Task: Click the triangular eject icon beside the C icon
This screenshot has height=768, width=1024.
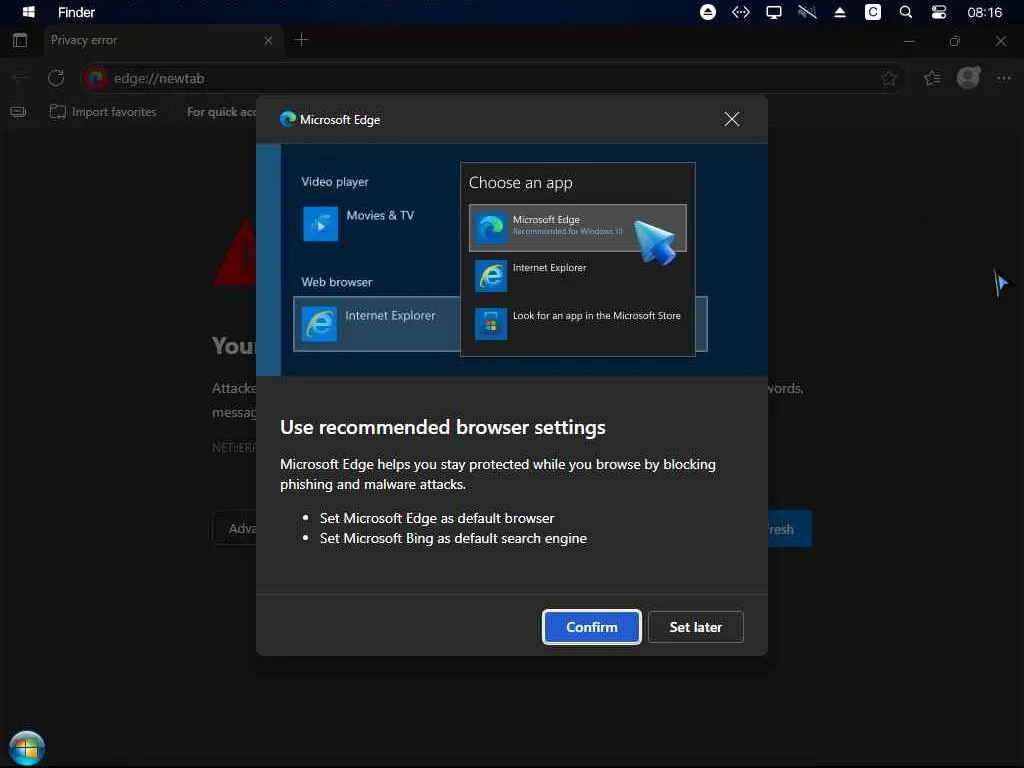Action: 840,12
